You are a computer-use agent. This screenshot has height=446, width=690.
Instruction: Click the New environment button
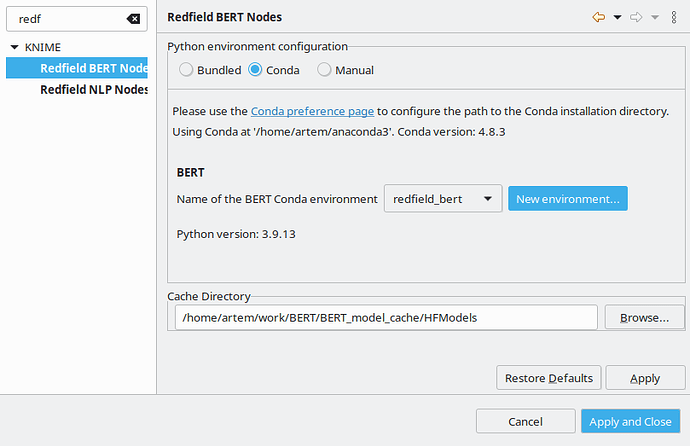tap(568, 199)
